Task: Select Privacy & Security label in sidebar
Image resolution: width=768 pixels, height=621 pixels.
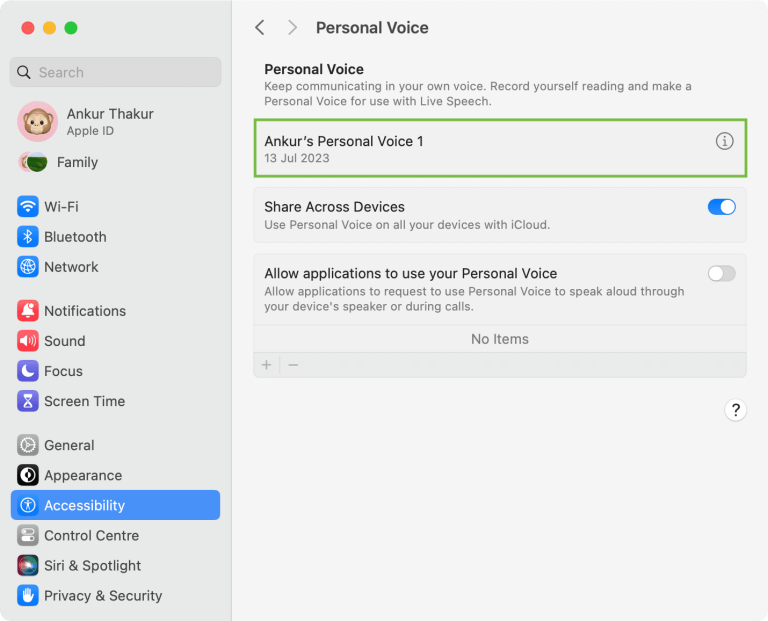Action: pyautogui.click(x=103, y=596)
